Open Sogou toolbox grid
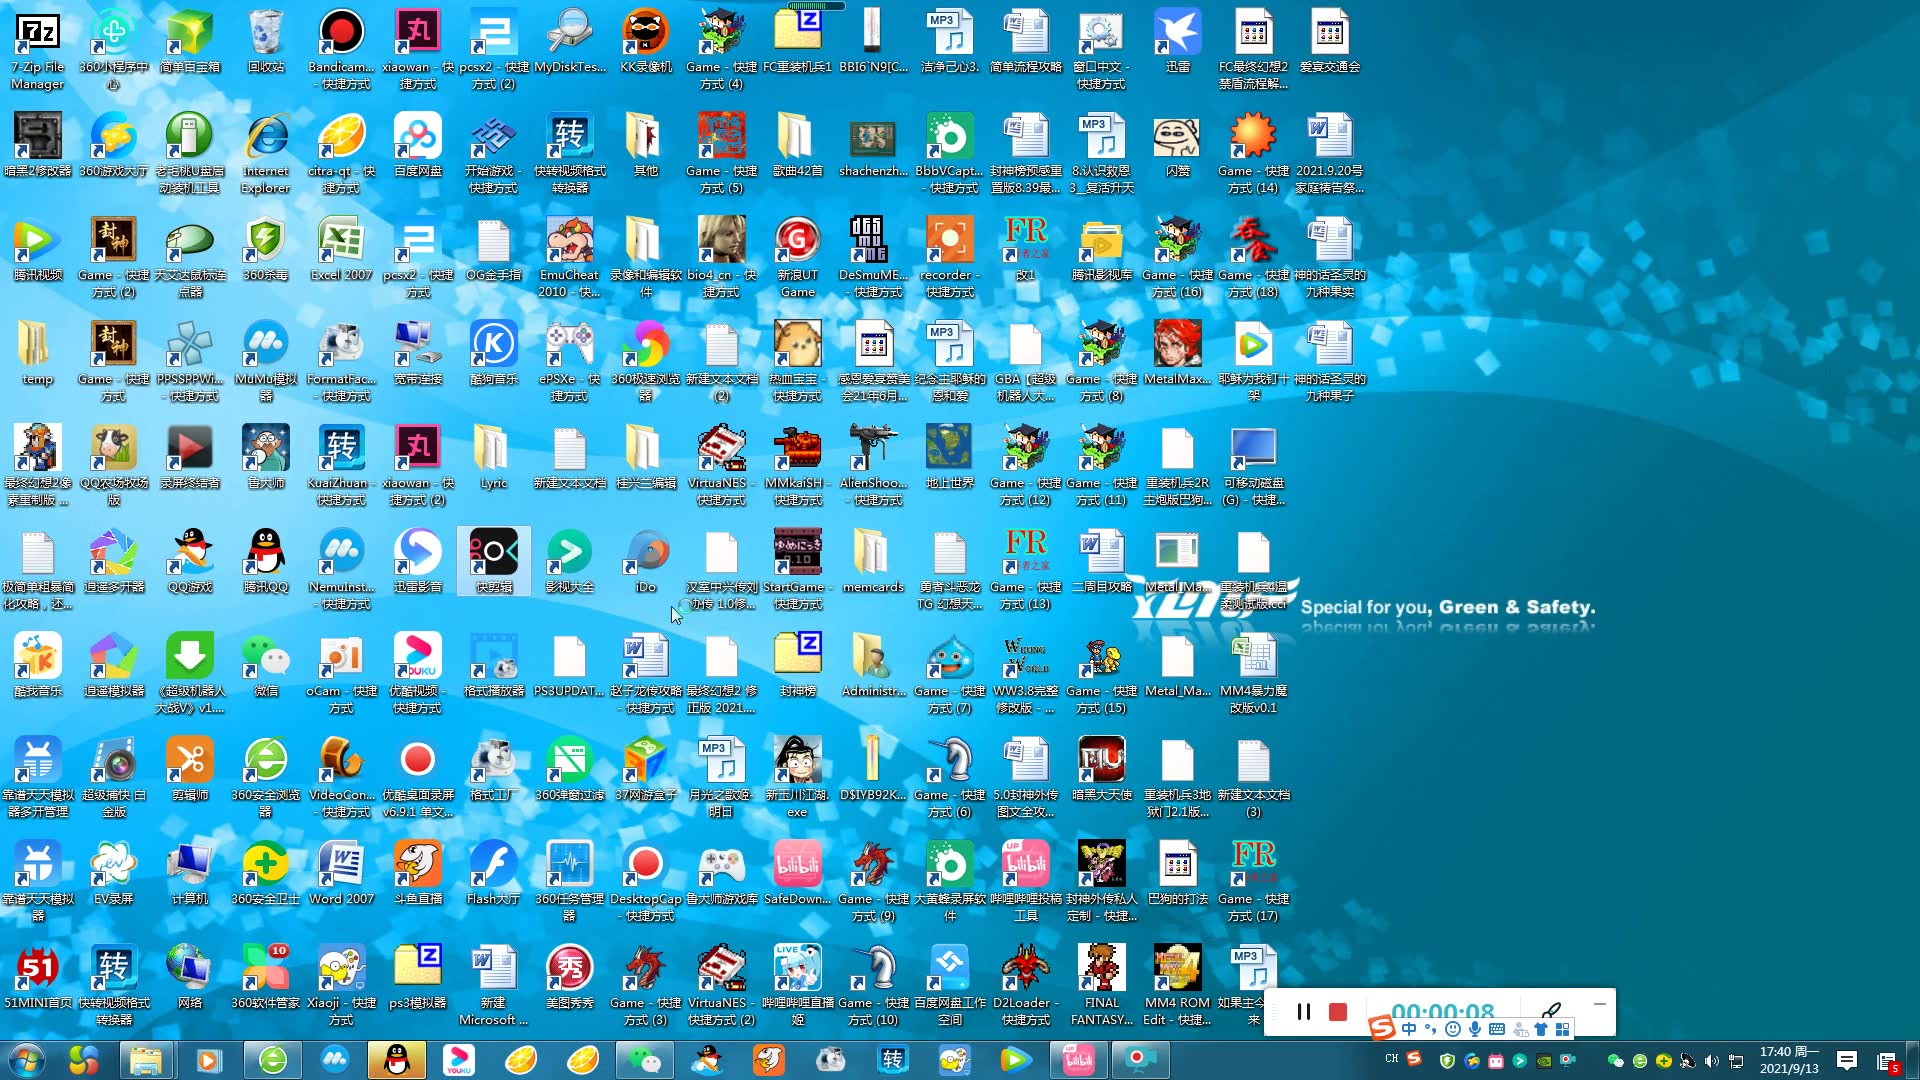Screen dimensions: 1920x1080 (1563, 1029)
